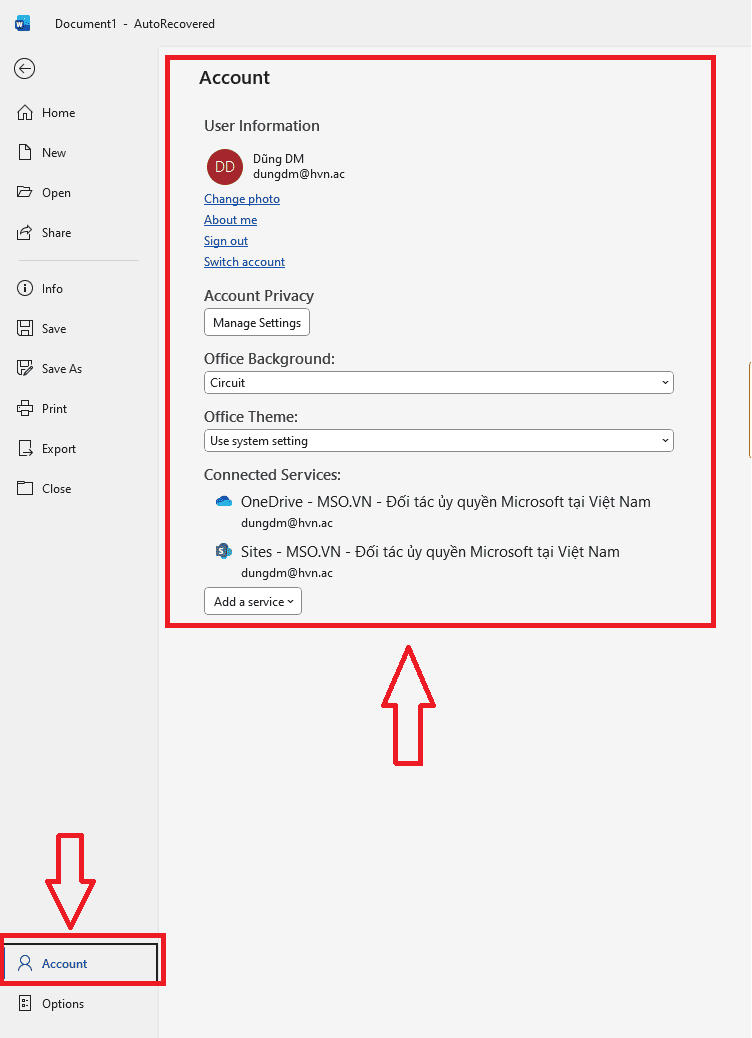752x1038 pixels.
Task: Click the Share icon in sidebar
Action: (26, 233)
